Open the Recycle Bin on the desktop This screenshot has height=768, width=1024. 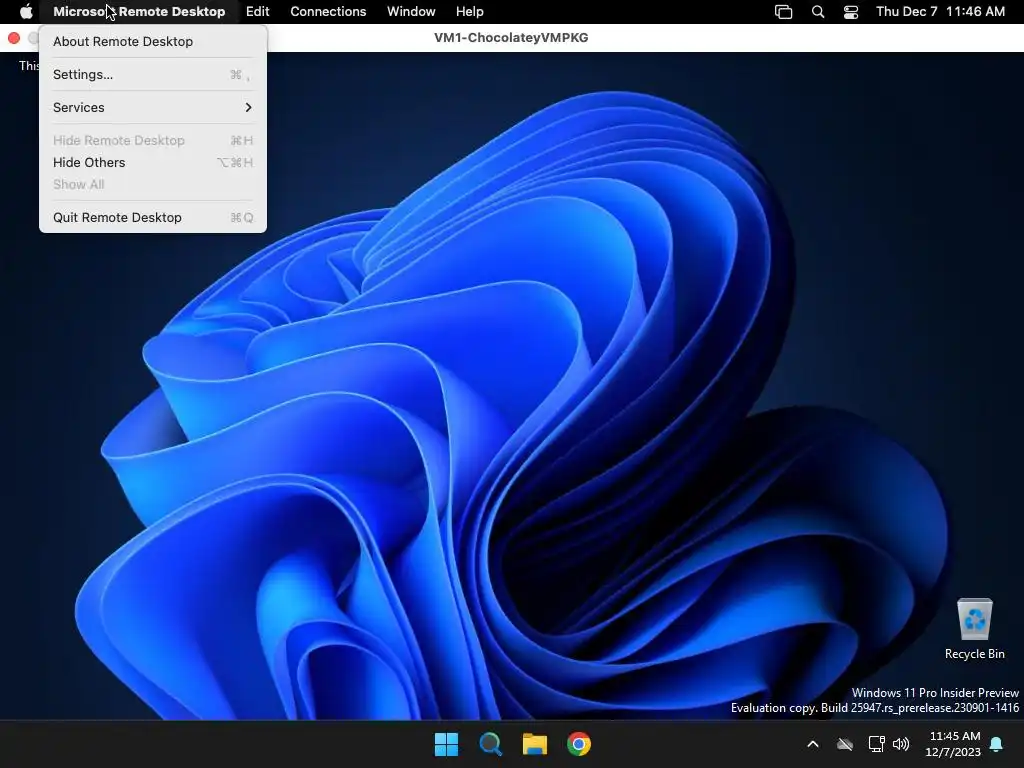pyautogui.click(x=974, y=629)
